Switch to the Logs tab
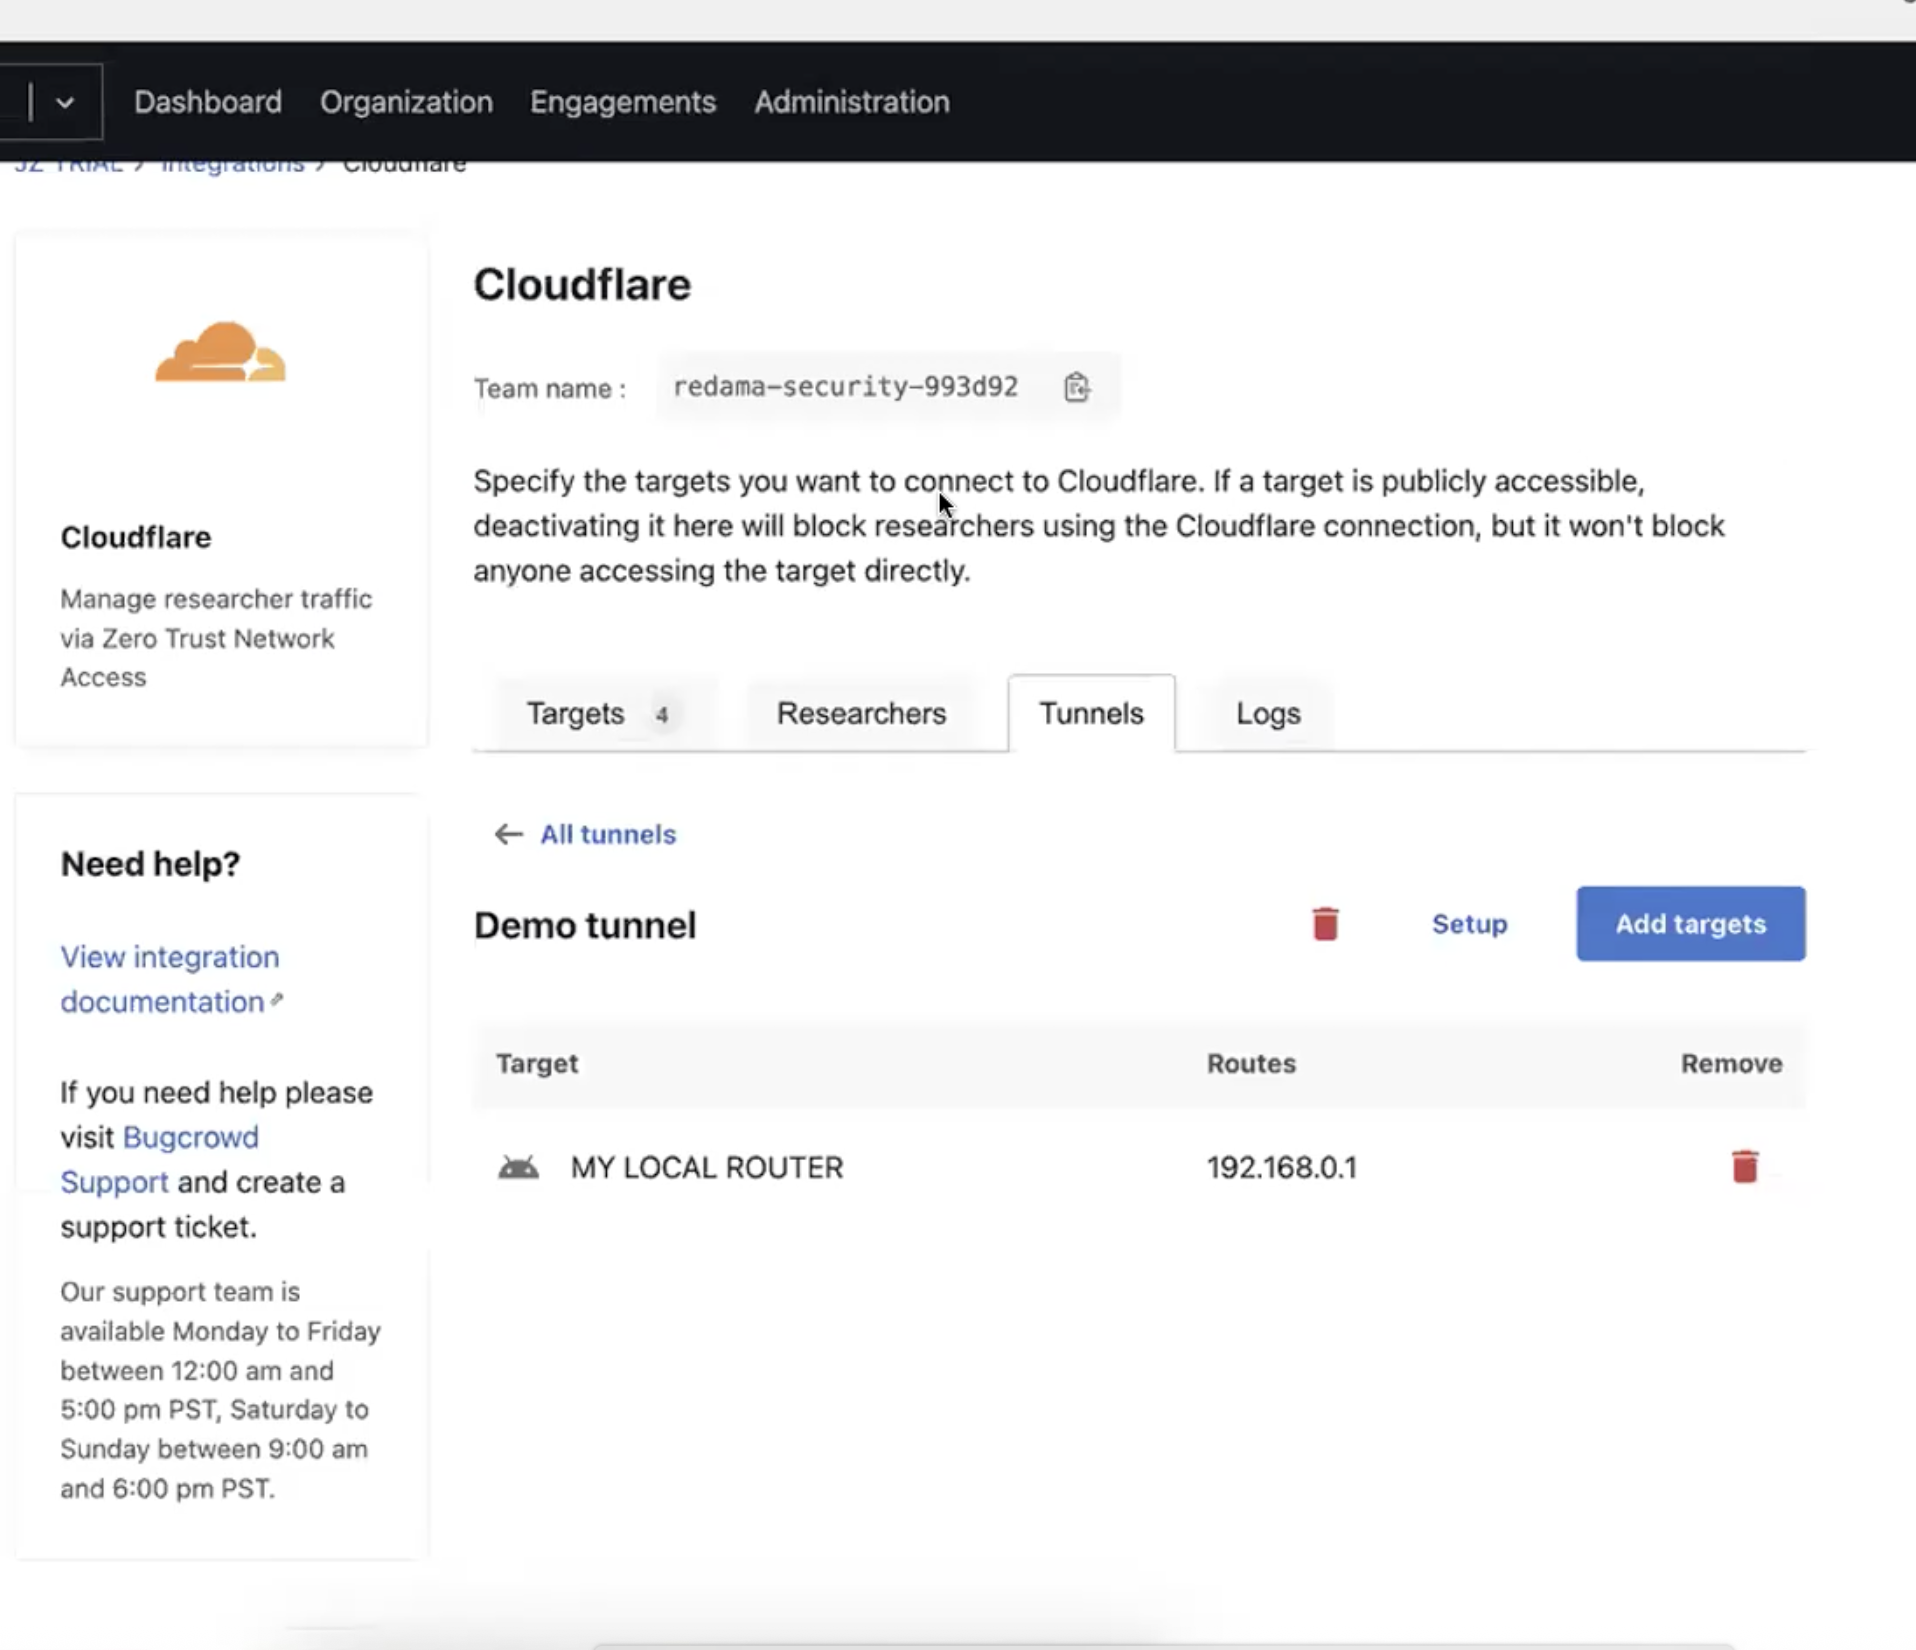Viewport: 1916px width, 1650px height. coord(1268,713)
